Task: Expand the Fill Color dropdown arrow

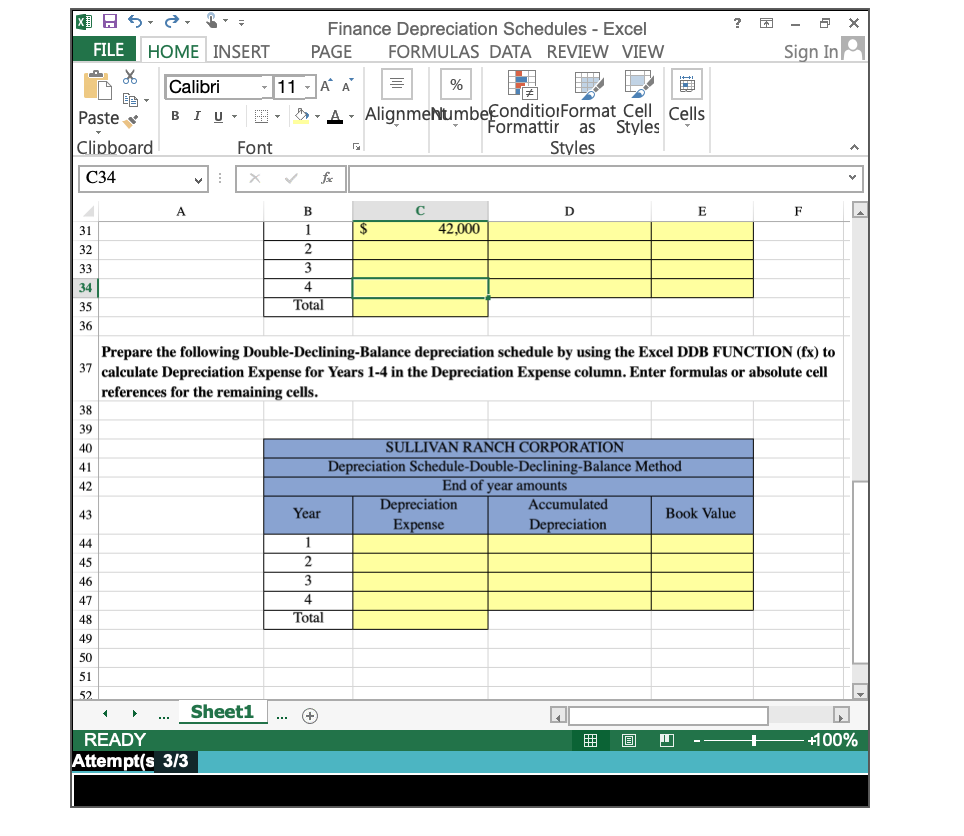Action: tap(317, 116)
